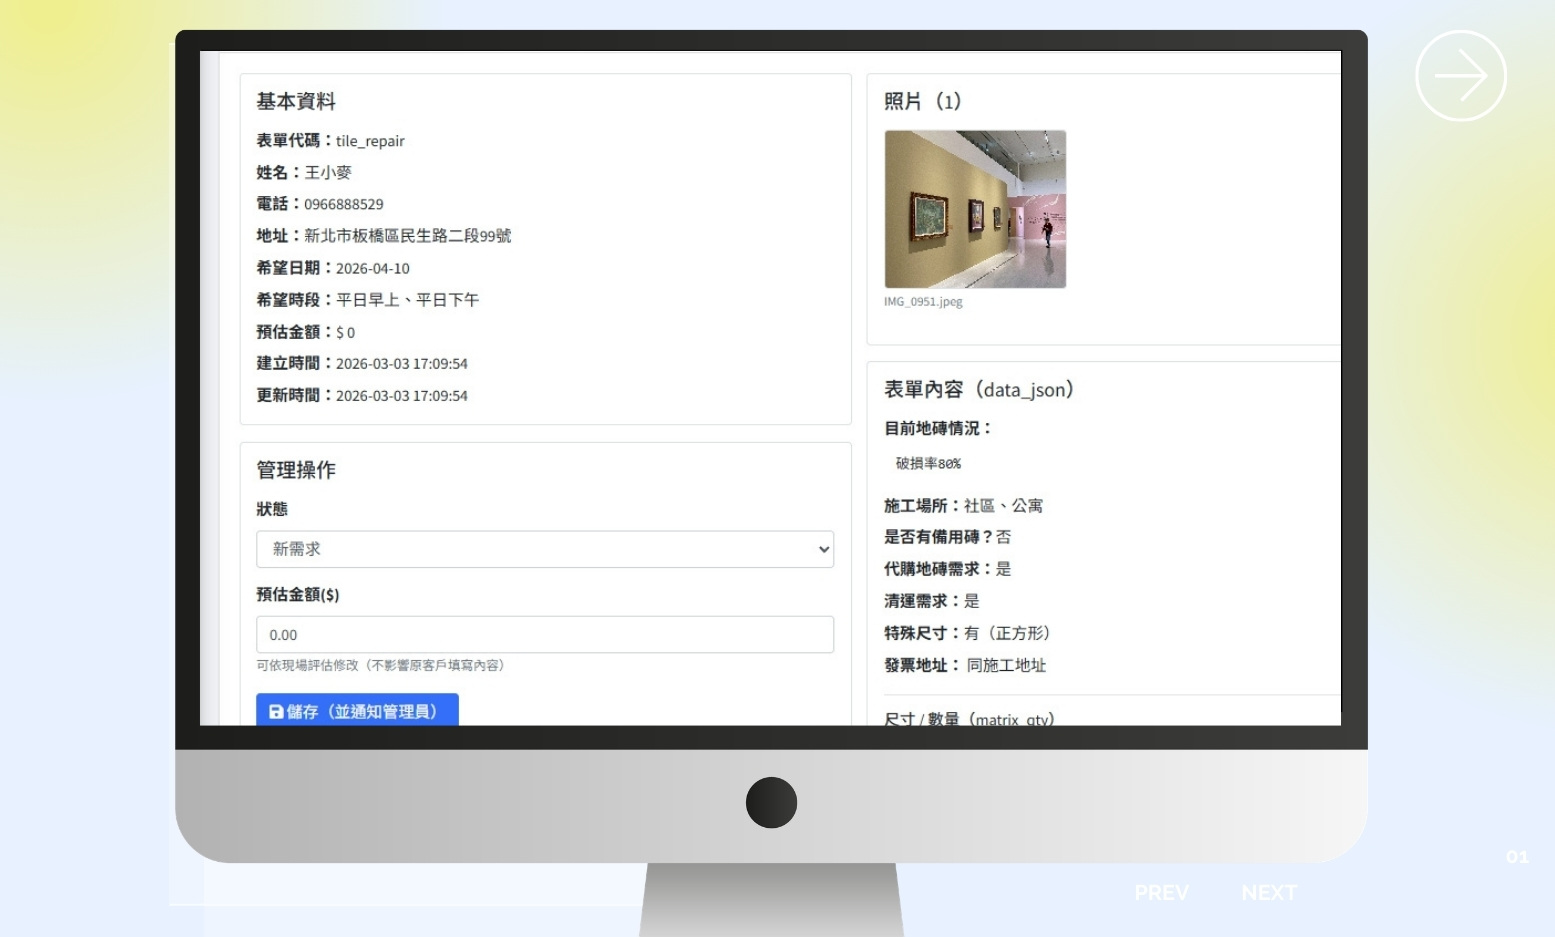The height and width of the screenshot is (937, 1555).
Task: Click the page indicator labeled 01
Action: point(1516,857)
